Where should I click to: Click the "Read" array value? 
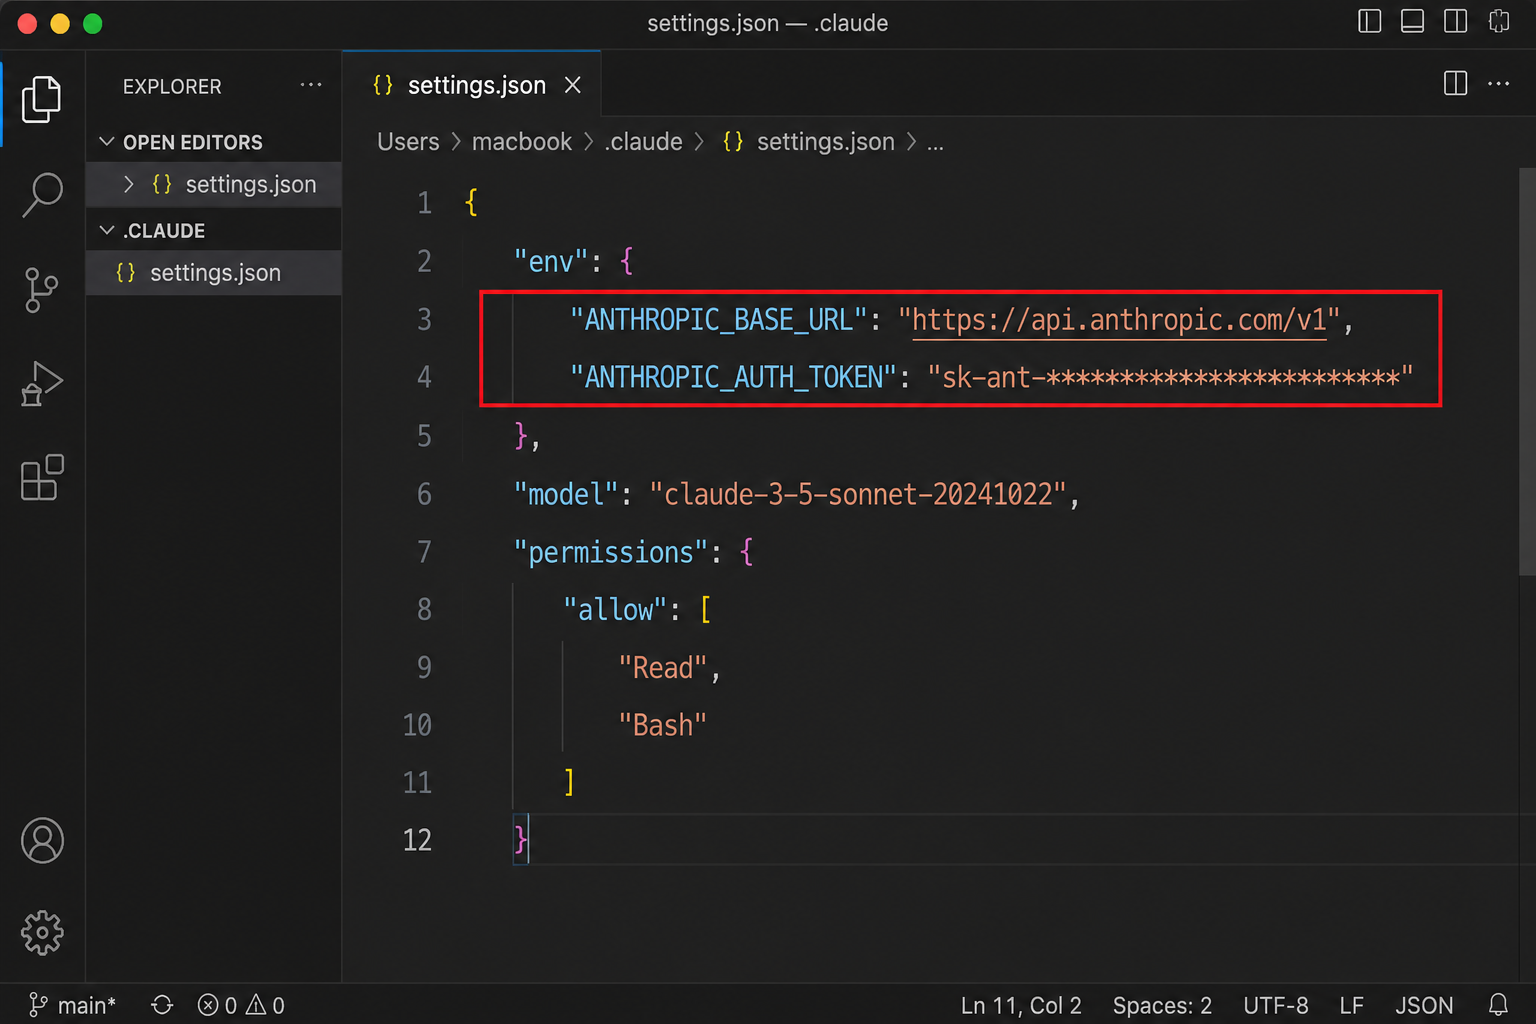tap(663, 668)
